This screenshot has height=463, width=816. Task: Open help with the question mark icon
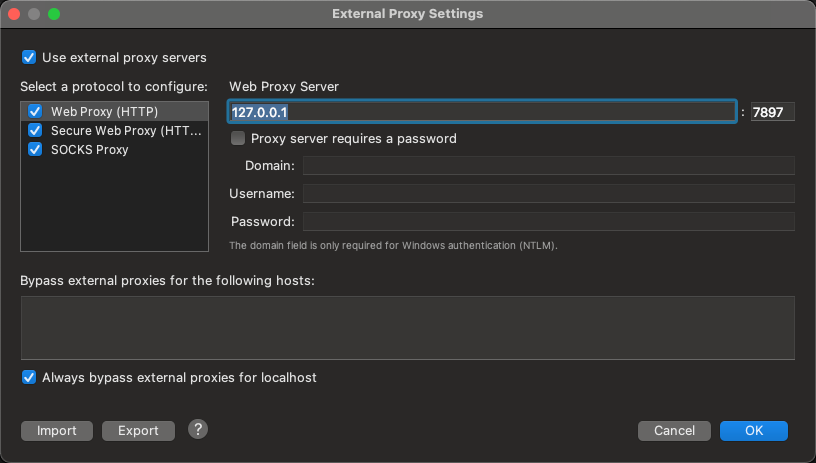point(198,430)
